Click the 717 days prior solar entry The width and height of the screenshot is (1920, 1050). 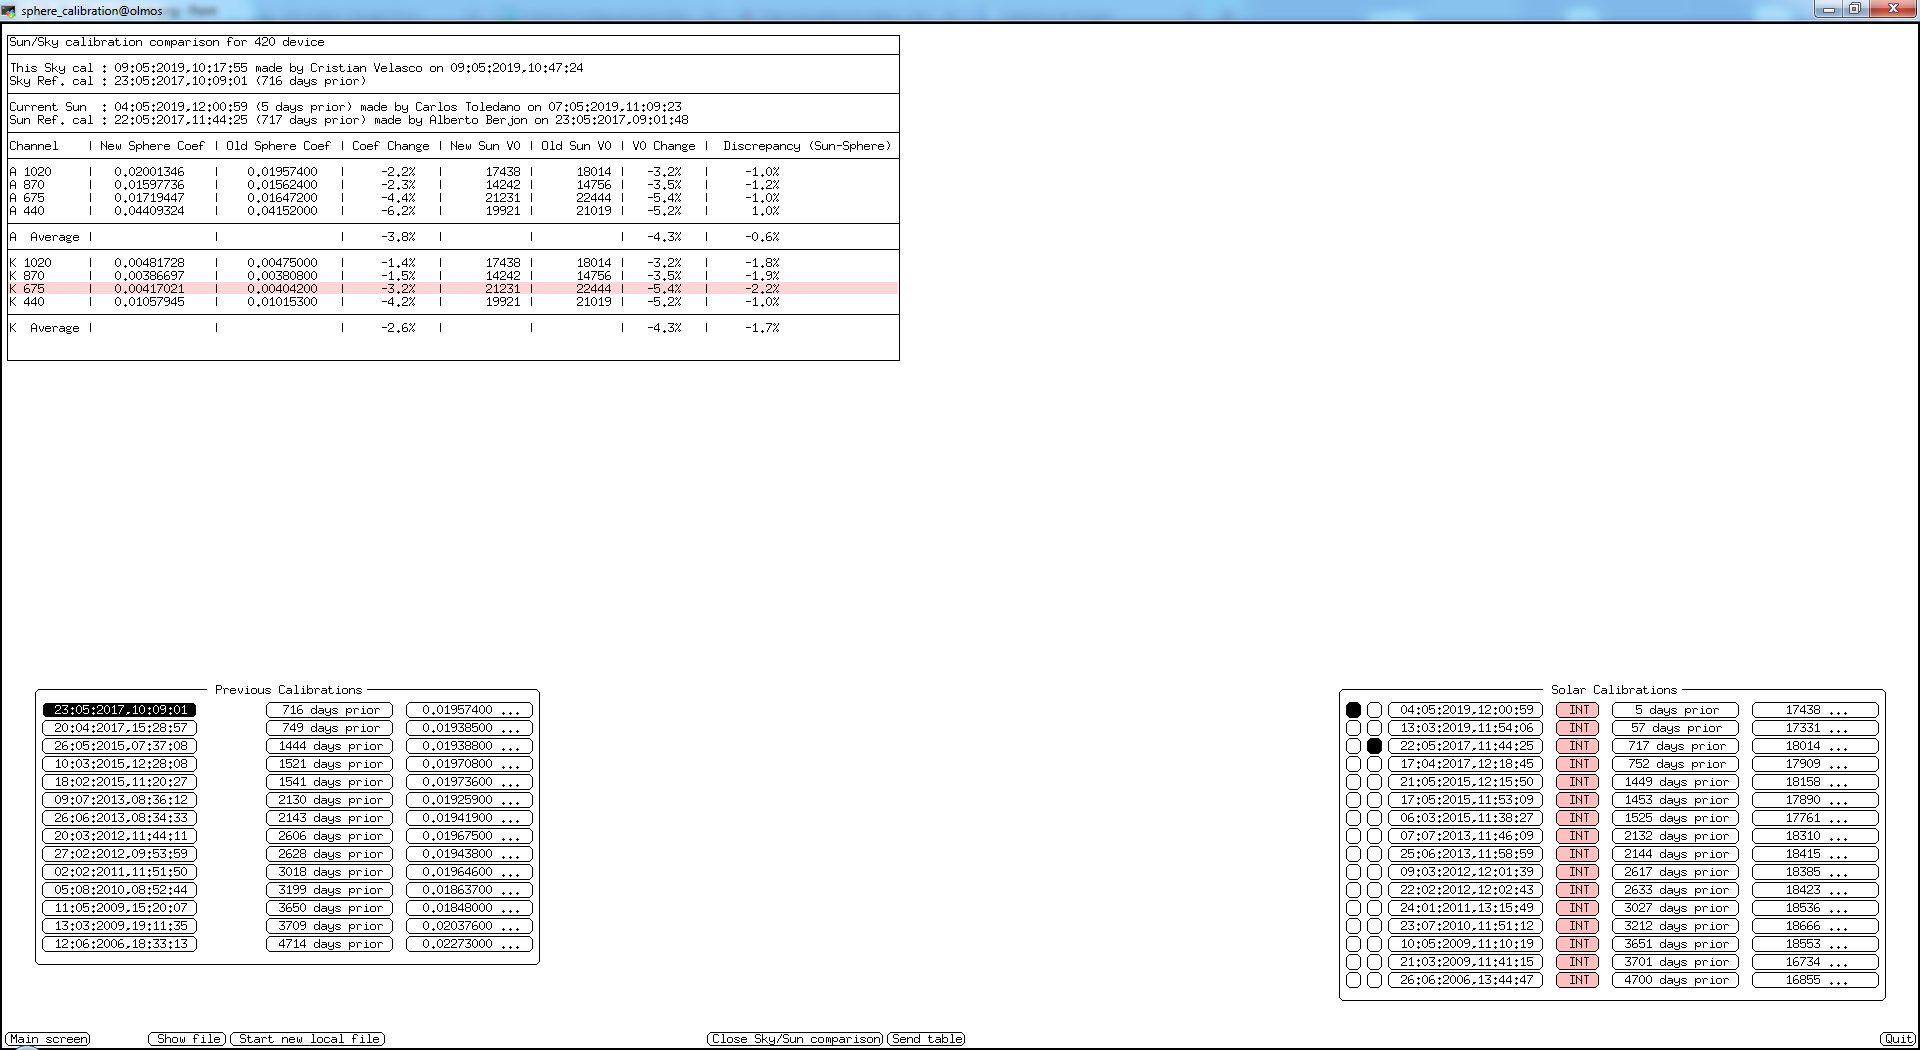pyautogui.click(x=1675, y=746)
